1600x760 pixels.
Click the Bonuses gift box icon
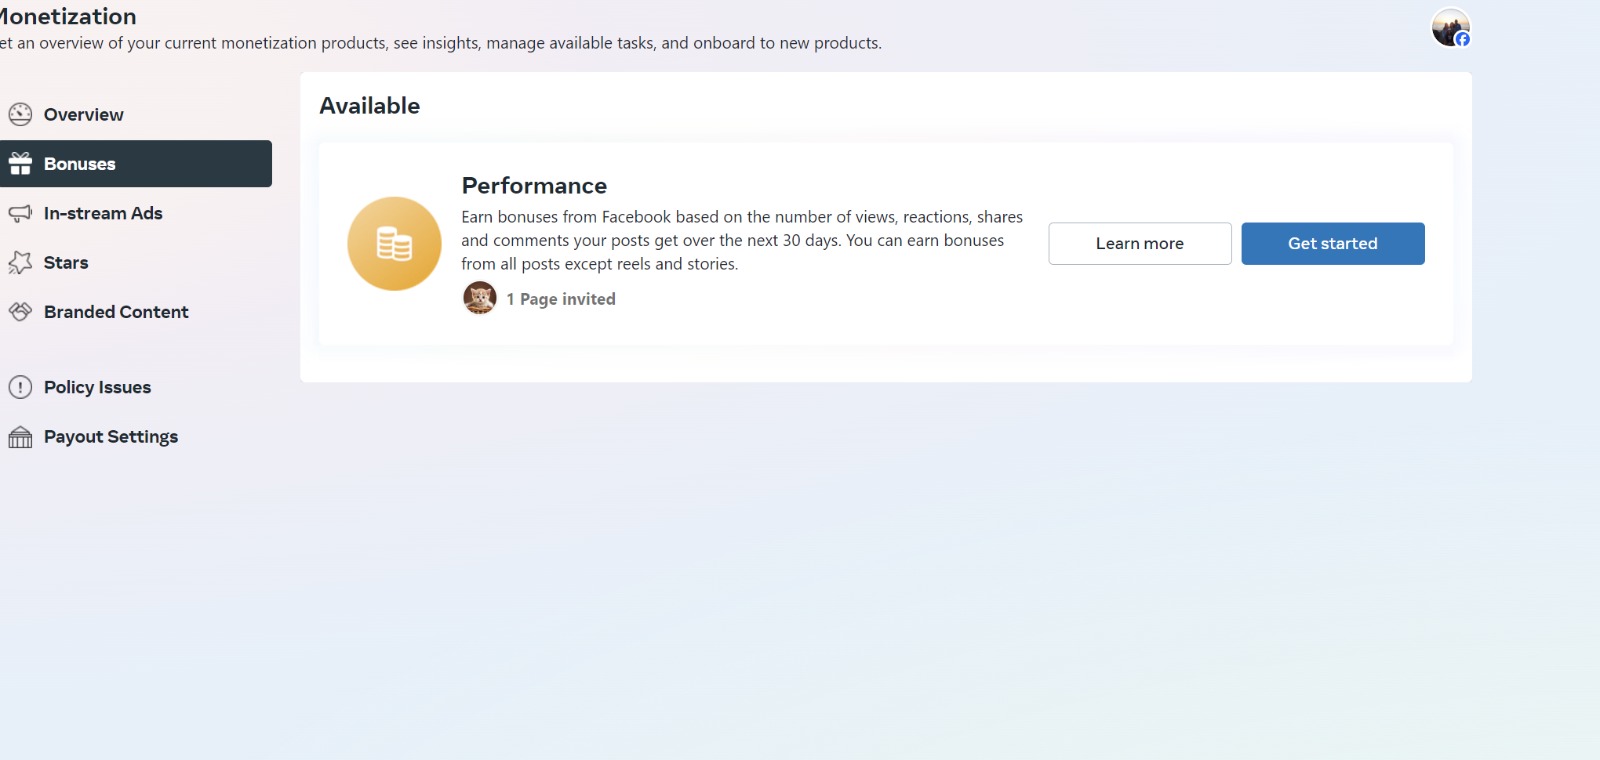(x=20, y=164)
